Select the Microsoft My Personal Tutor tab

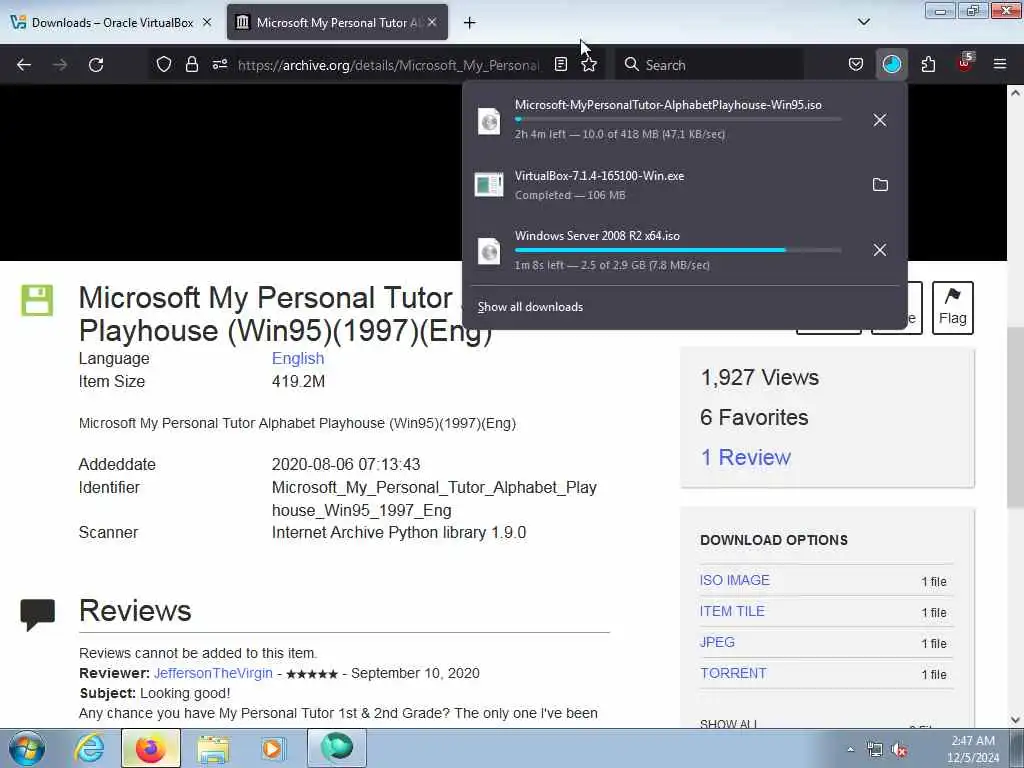(339, 23)
